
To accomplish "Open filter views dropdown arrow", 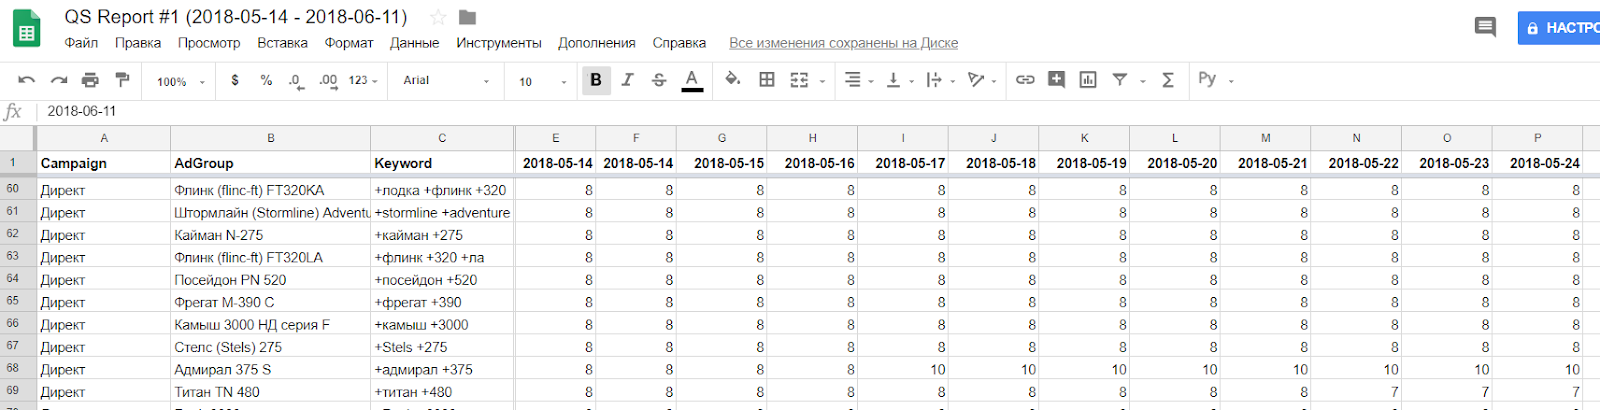I will click(x=1142, y=81).
